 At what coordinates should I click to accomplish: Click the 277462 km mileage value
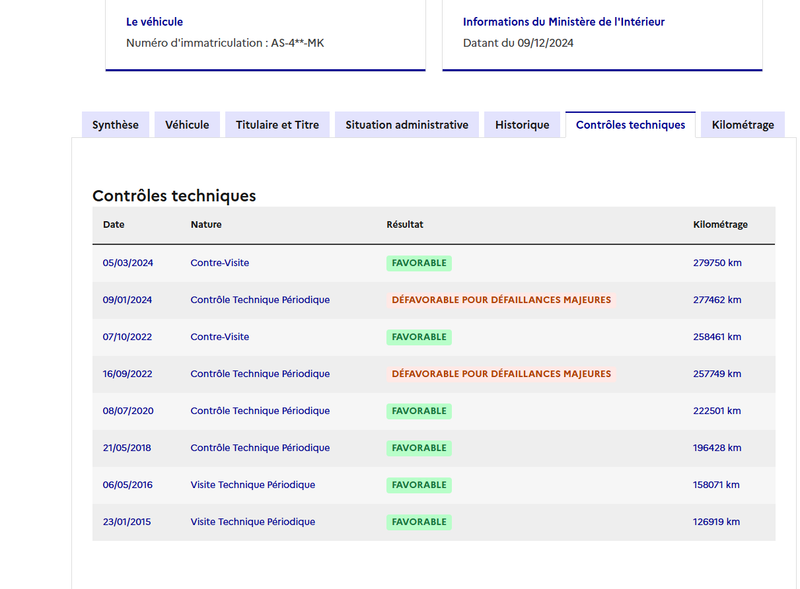(x=717, y=300)
